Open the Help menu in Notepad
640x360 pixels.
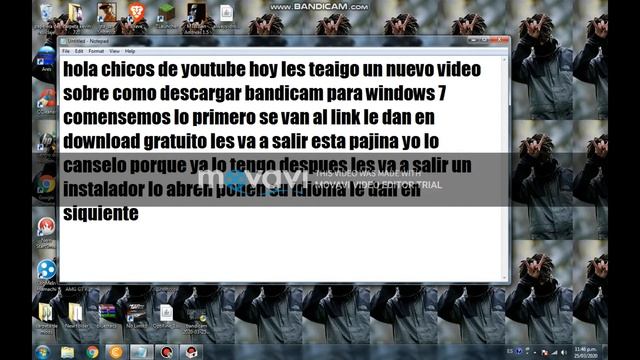[130, 51]
